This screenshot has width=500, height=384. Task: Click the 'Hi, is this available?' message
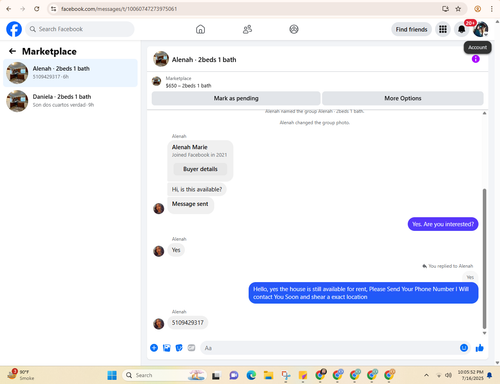pos(197,189)
